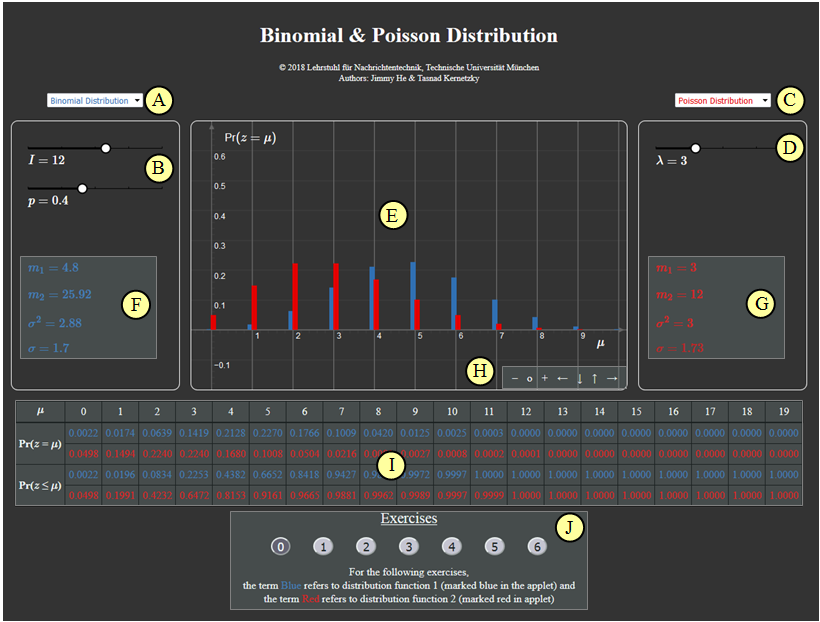The image size is (820, 622).
Task: Pan the graph up with up arrow
Action: pyautogui.click(x=595, y=378)
